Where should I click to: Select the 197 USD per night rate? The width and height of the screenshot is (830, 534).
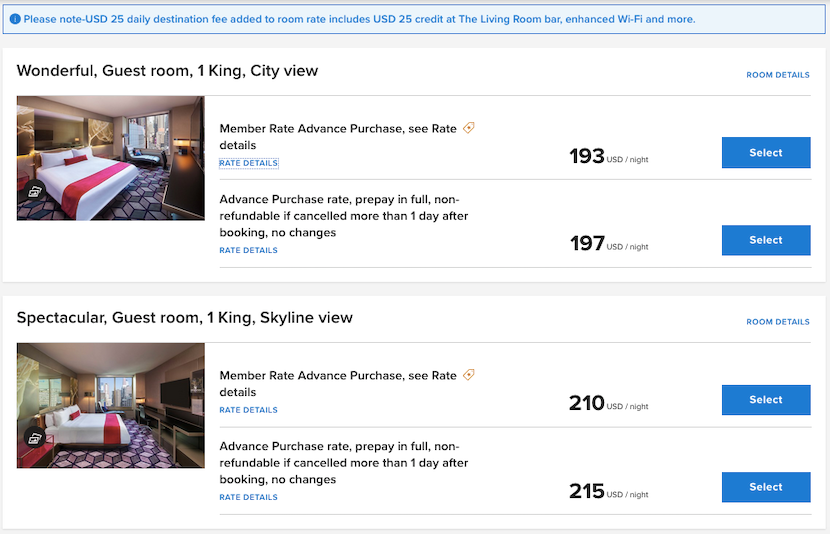pos(765,240)
